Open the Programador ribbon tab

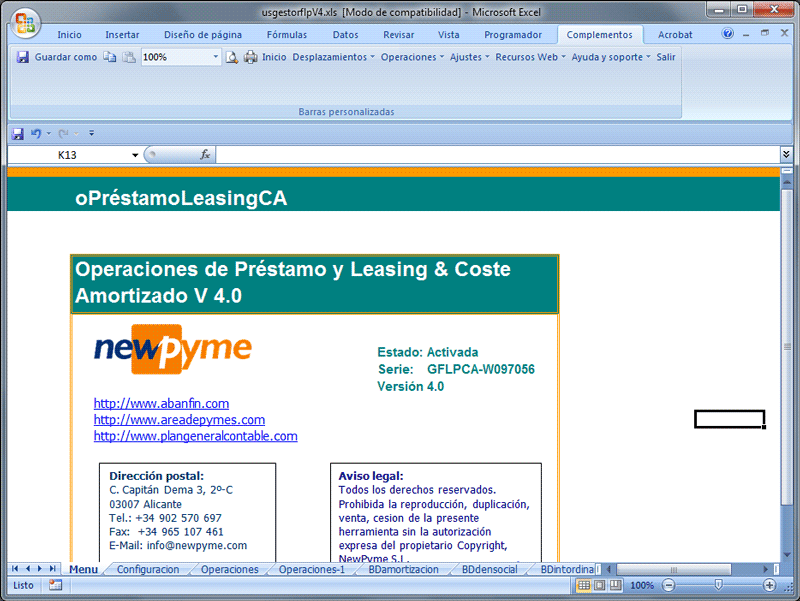point(513,35)
